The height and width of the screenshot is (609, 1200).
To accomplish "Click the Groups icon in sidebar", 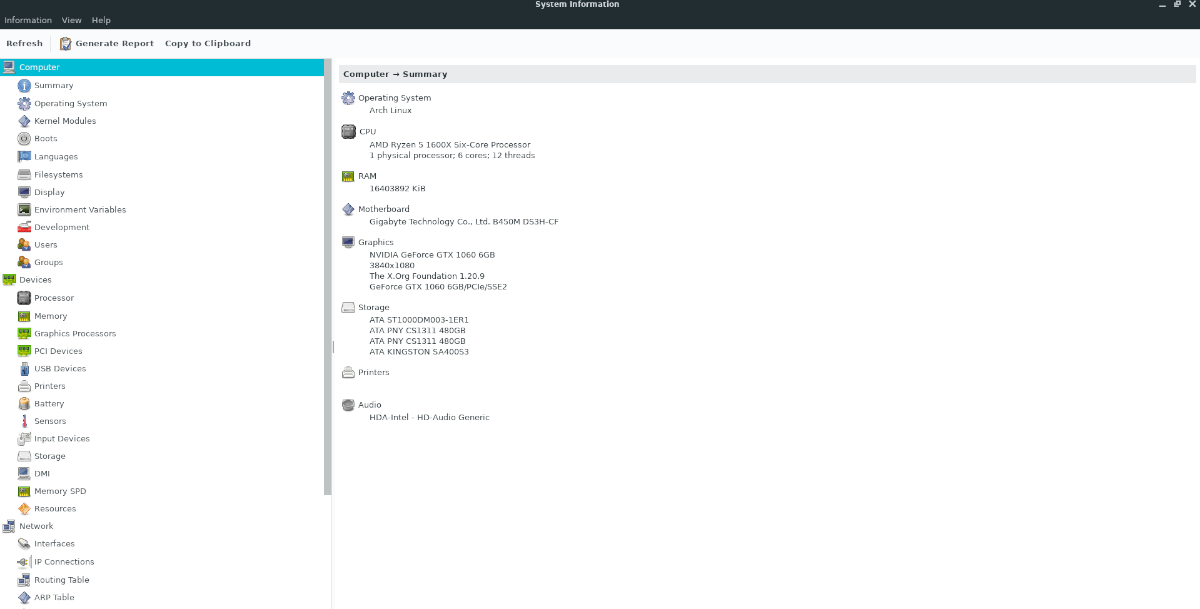I will (25, 262).
